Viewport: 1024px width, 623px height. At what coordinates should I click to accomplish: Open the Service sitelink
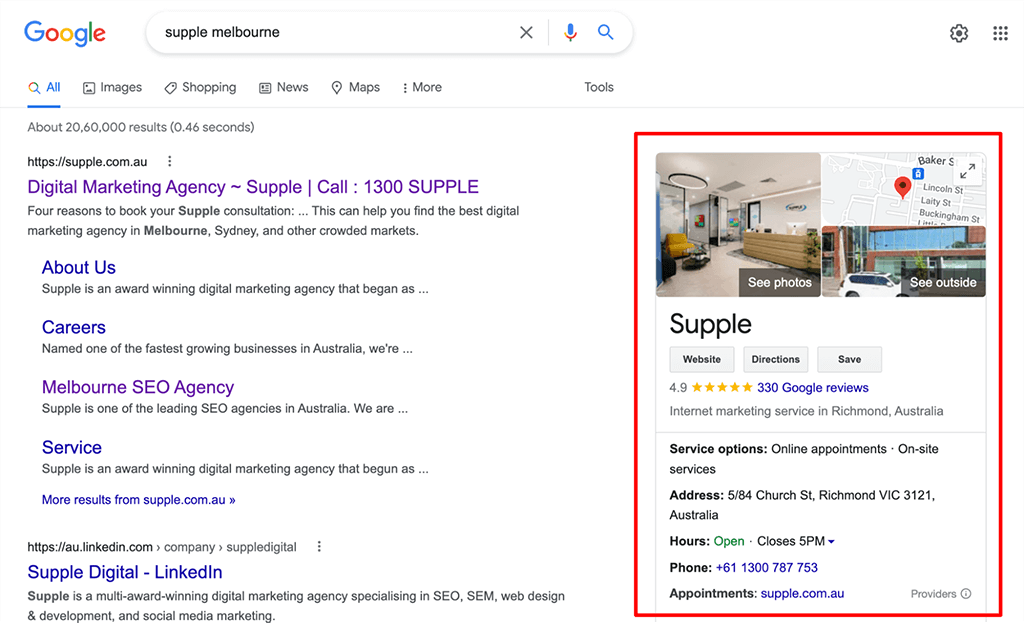click(x=72, y=448)
